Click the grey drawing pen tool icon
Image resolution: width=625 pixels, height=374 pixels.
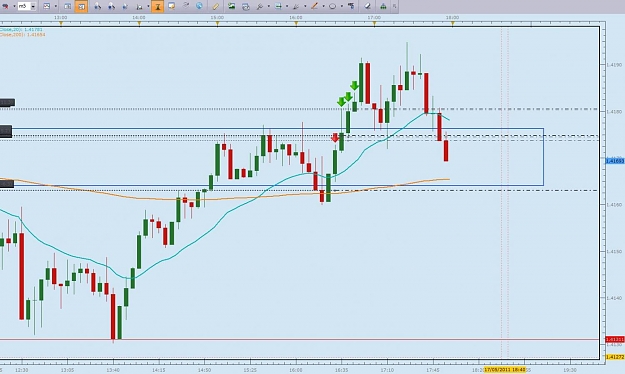tap(296, 6)
